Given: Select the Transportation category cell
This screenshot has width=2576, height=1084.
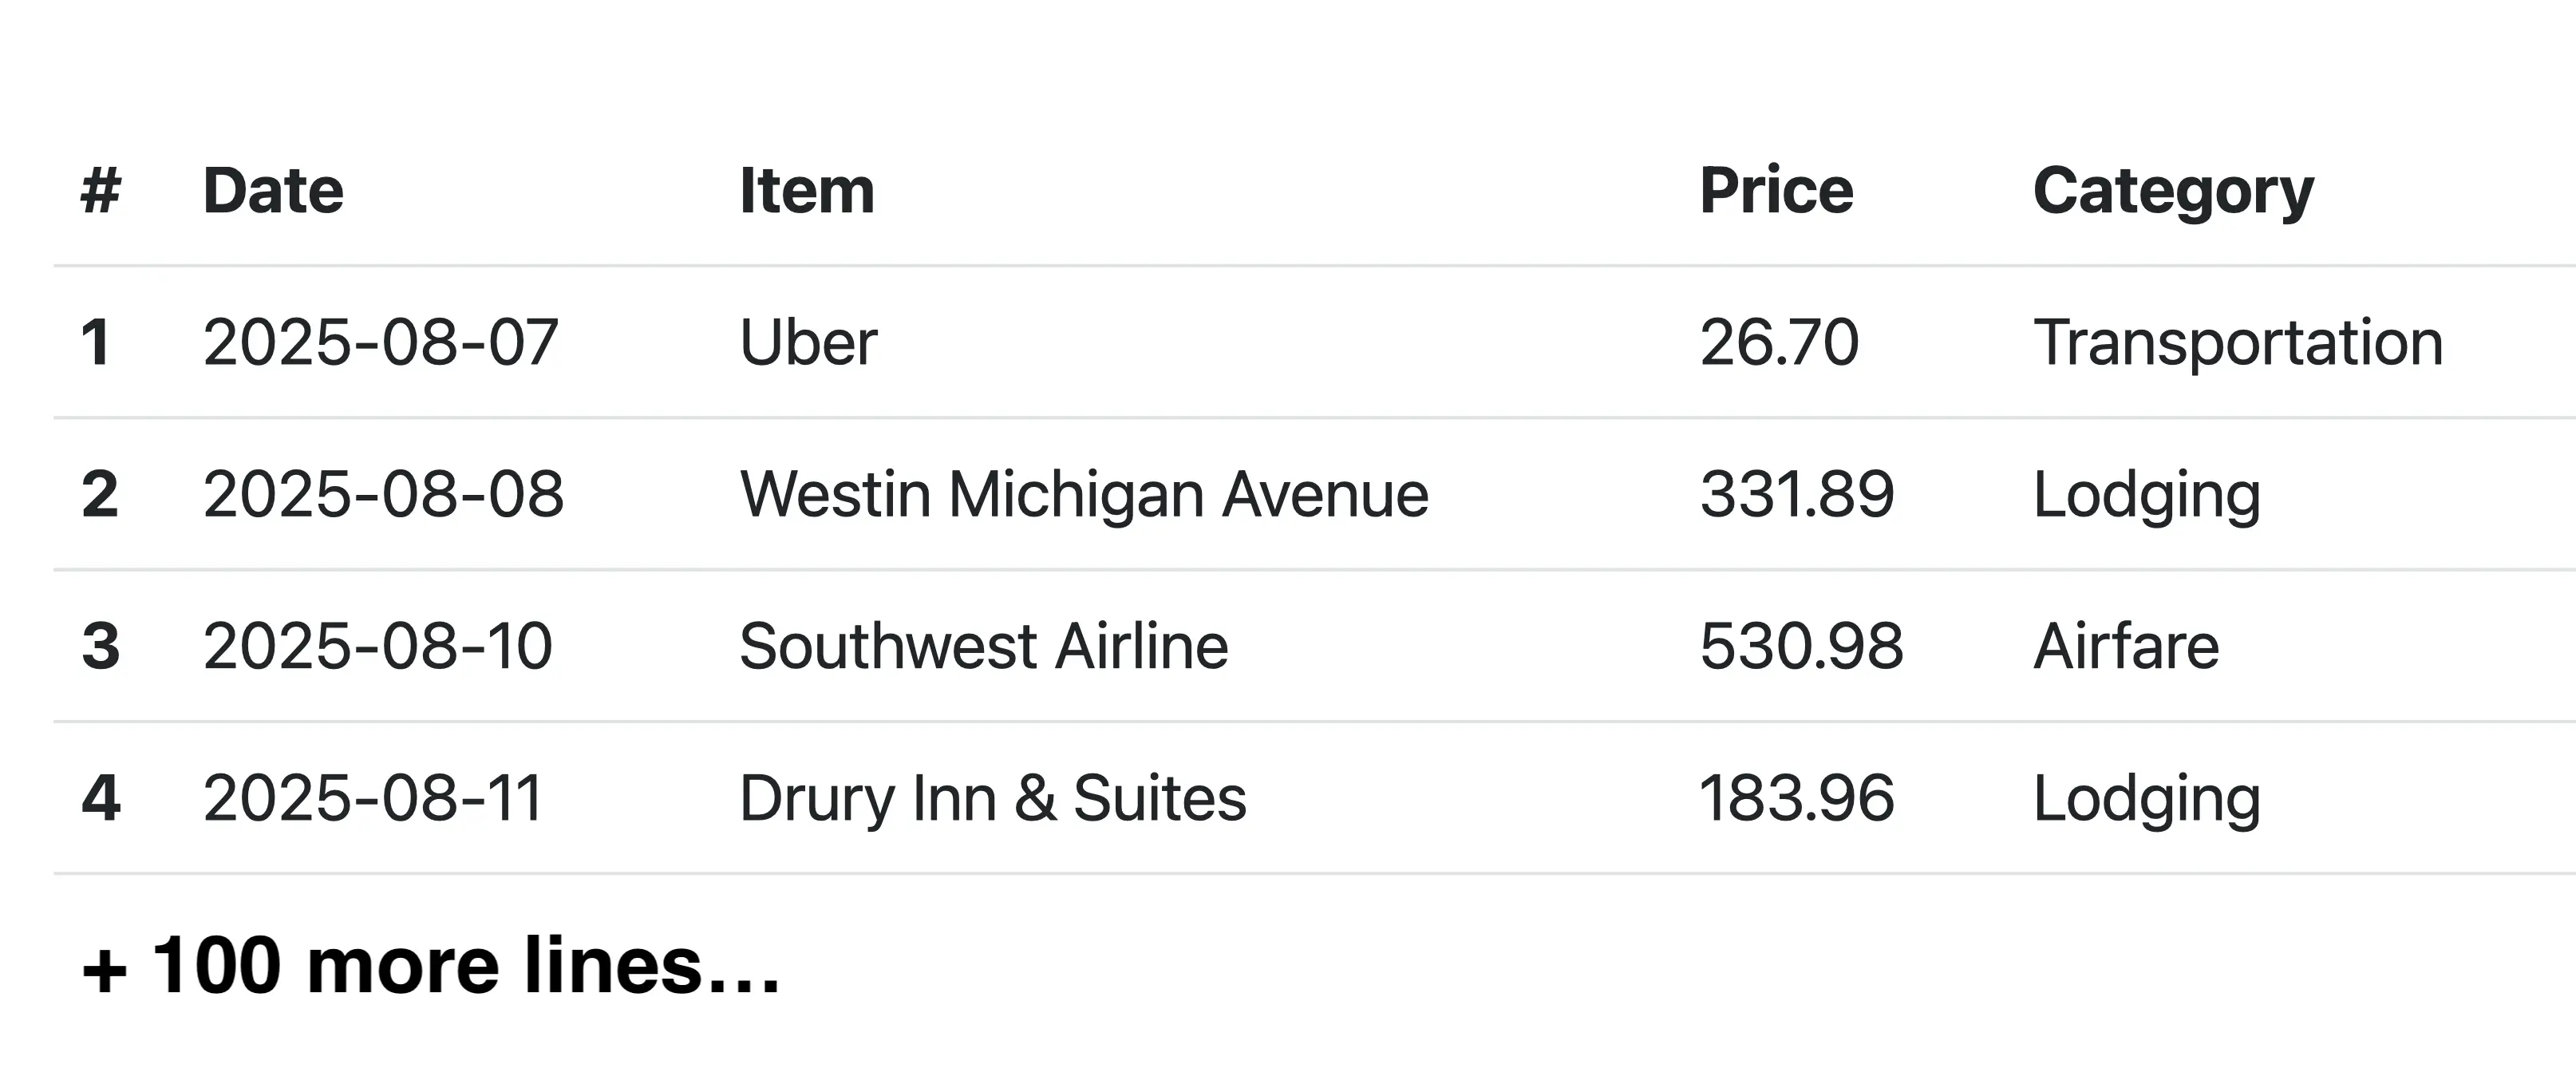Looking at the screenshot, I should [2238, 342].
